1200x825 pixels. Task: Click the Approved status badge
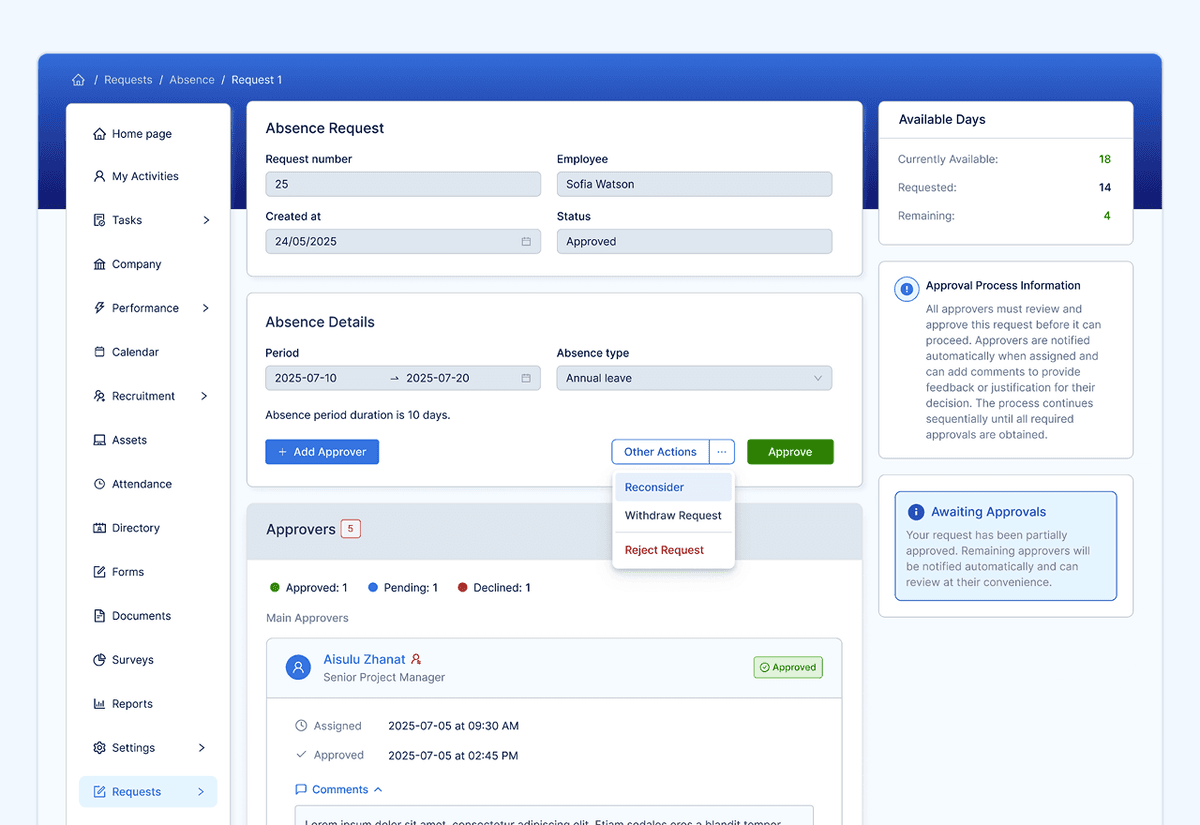(788, 667)
